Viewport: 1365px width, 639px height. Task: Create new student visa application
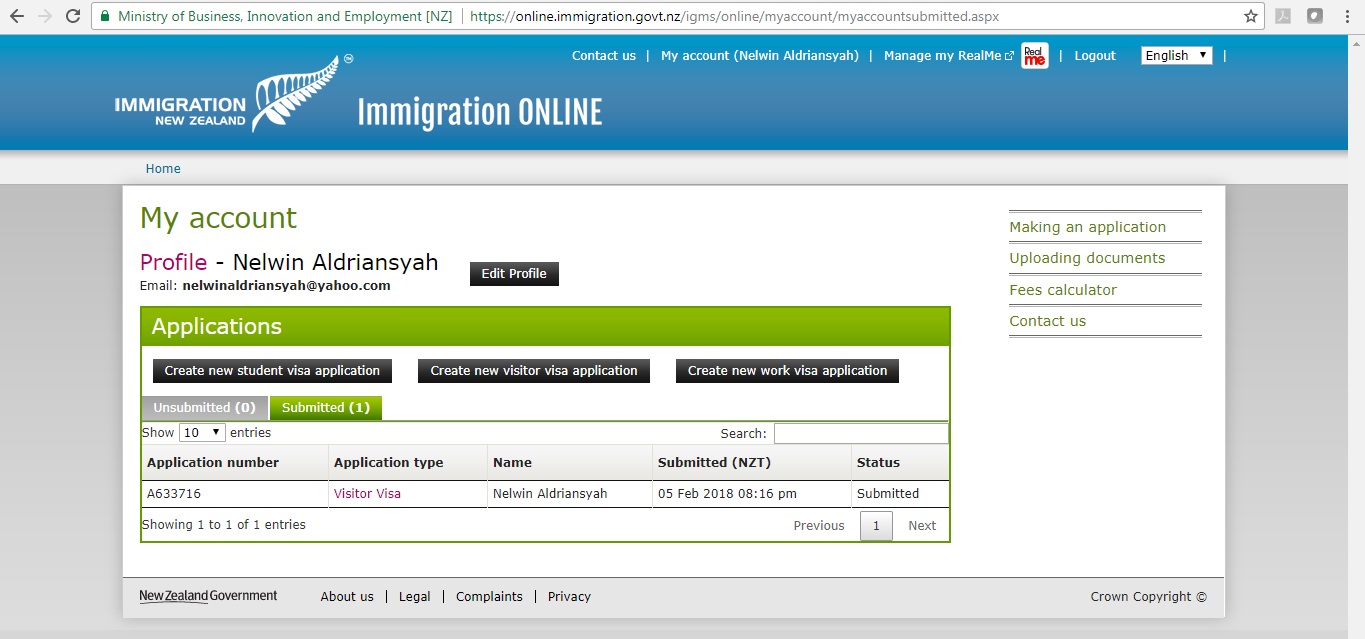click(272, 371)
